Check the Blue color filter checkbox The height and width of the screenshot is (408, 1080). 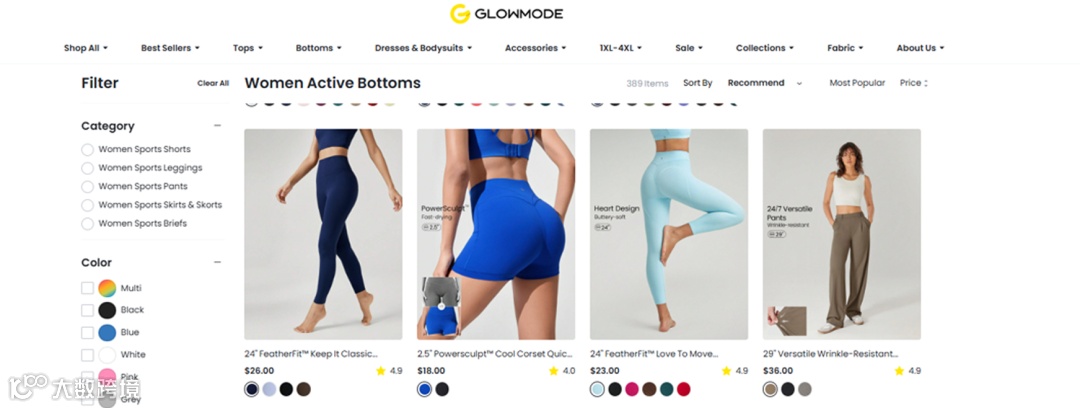(87, 333)
